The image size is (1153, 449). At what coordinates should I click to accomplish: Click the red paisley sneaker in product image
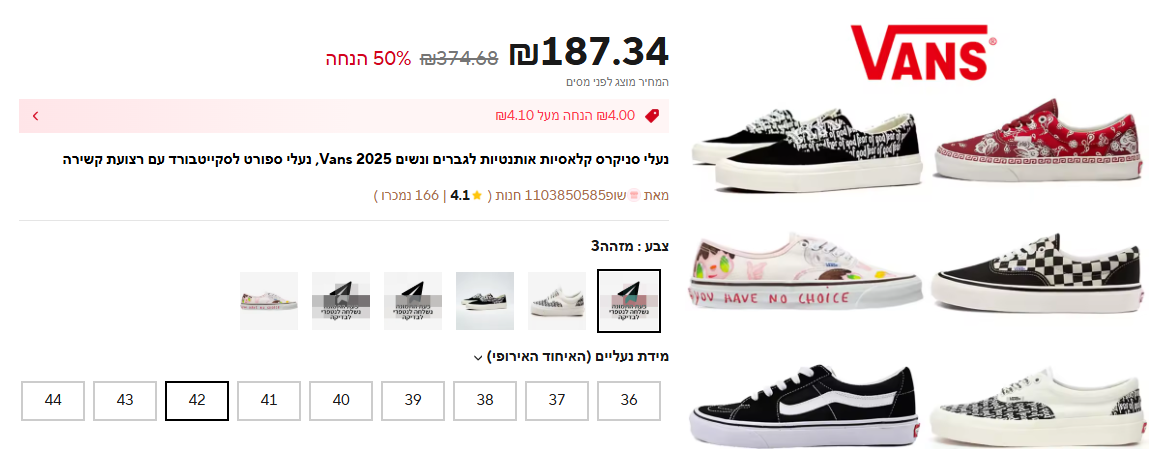point(1039,140)
